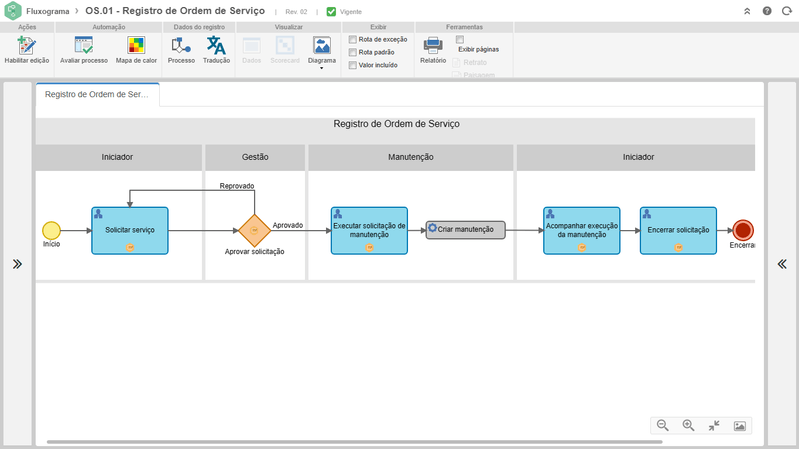
Task: Click the refresh icon at top right
Action: (x=787, y=11)
